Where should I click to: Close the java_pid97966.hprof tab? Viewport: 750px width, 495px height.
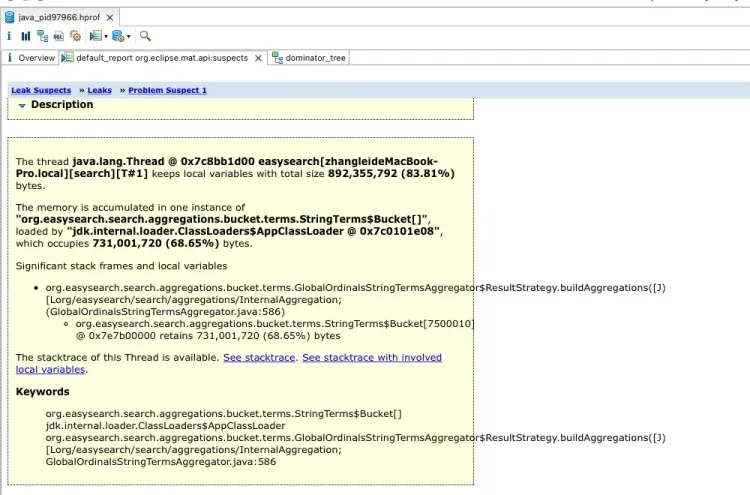tap(110, 18)
